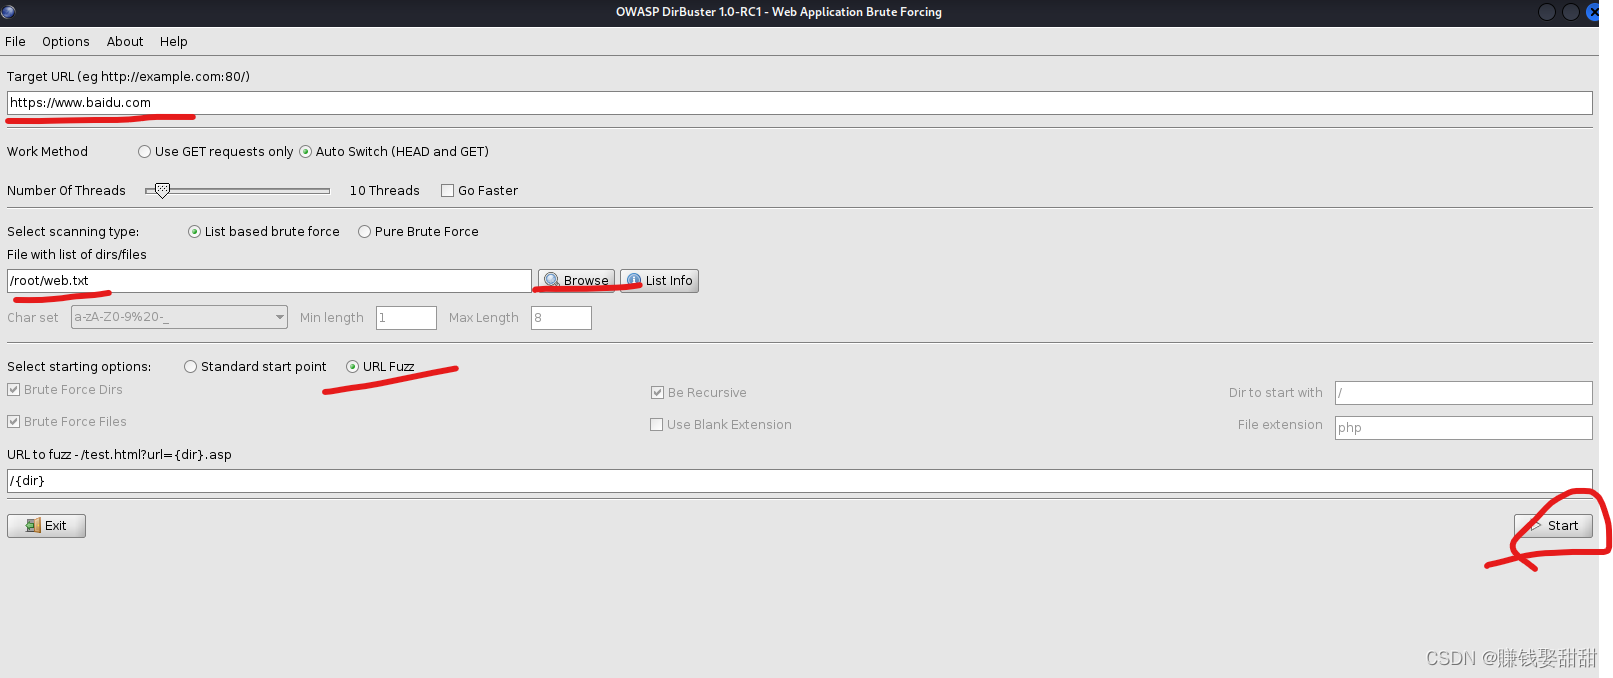
Task: Open the Options menu
Action: click(65, 41)
